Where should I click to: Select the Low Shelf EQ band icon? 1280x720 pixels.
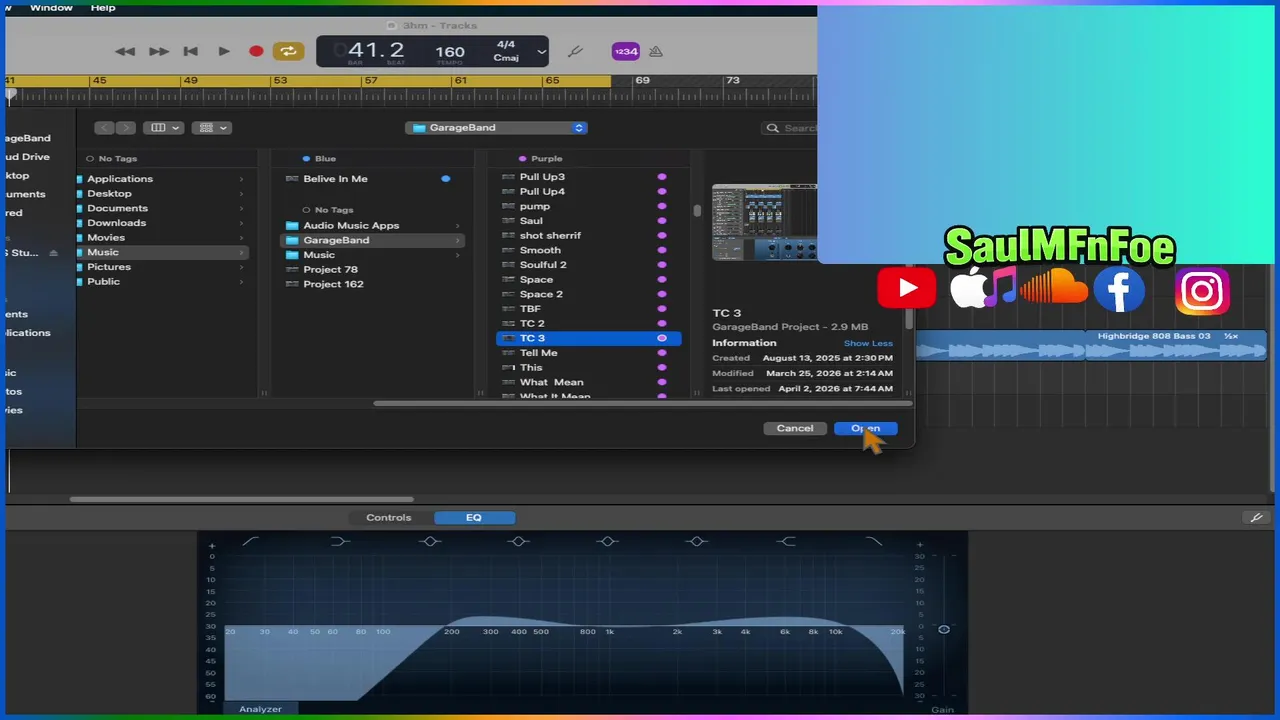pyautogui.click(x=340, y=541)
